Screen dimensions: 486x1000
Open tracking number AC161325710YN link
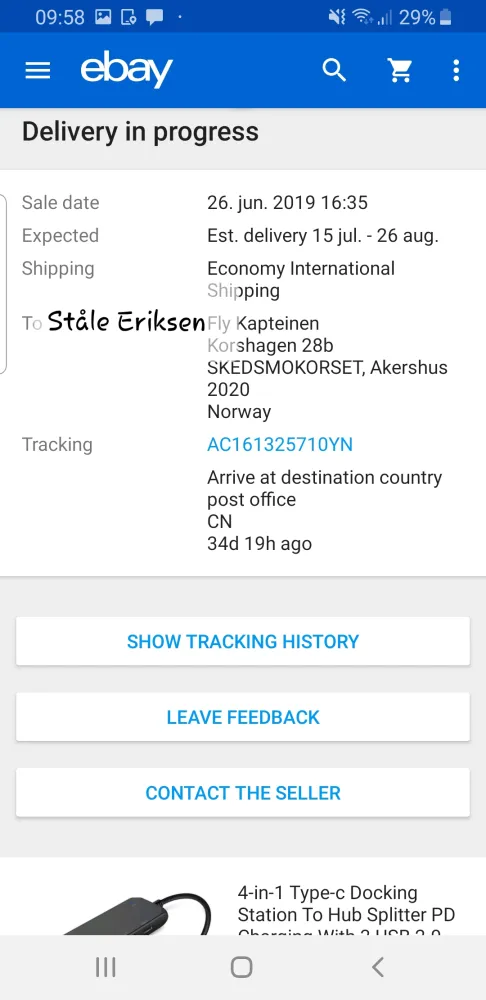(x=280, y=445)
